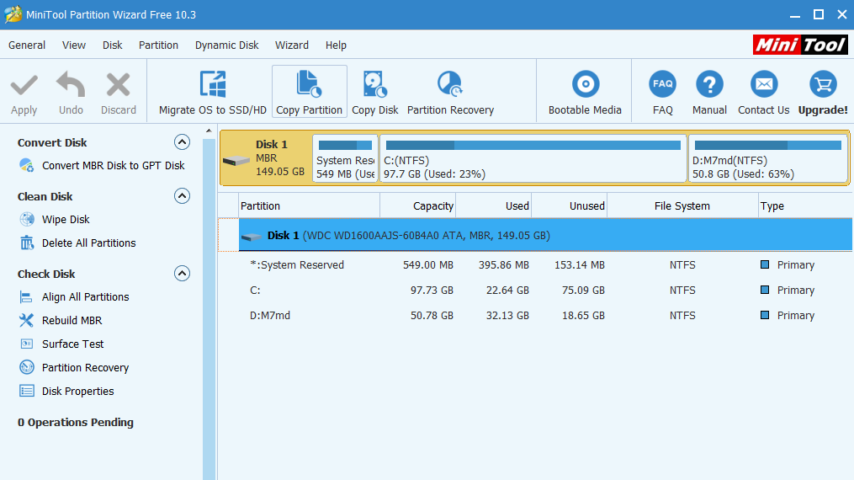The height and width of the screenshot is (480, 854).
Task: Open Partition Recovery from Check Disk list
Action: click(74, 368)
